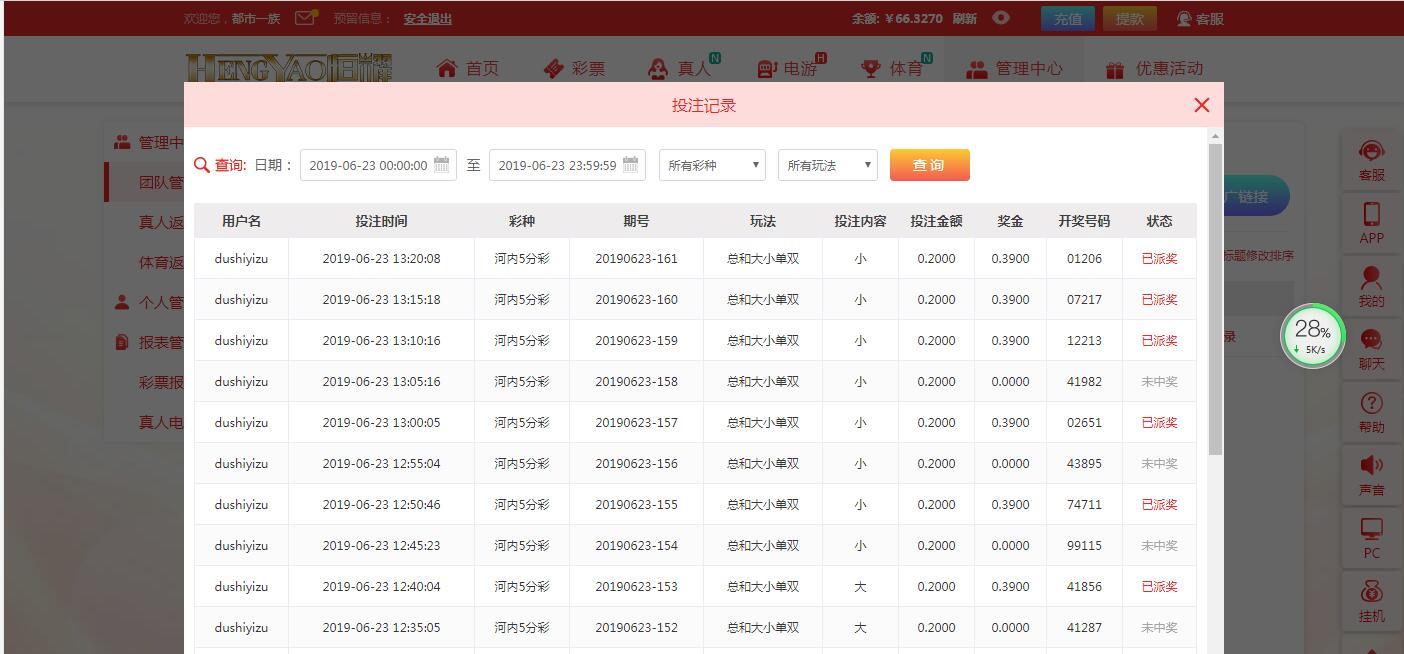Select issue 20190623-158 cell
This screenshot has width=1404, height=654.
pos(636,381)
